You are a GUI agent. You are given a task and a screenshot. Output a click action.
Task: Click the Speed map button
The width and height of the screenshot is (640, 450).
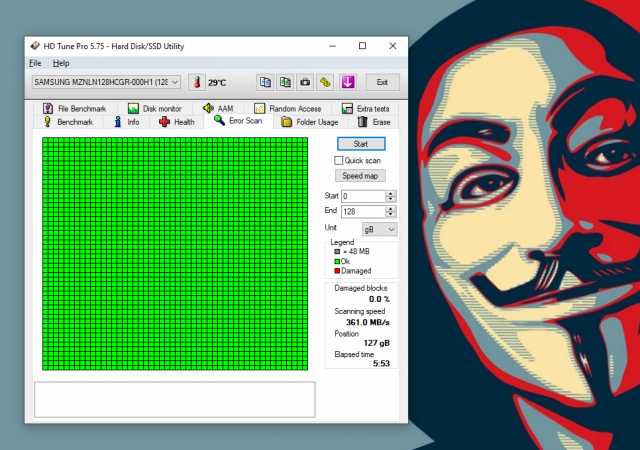[360, 175]
